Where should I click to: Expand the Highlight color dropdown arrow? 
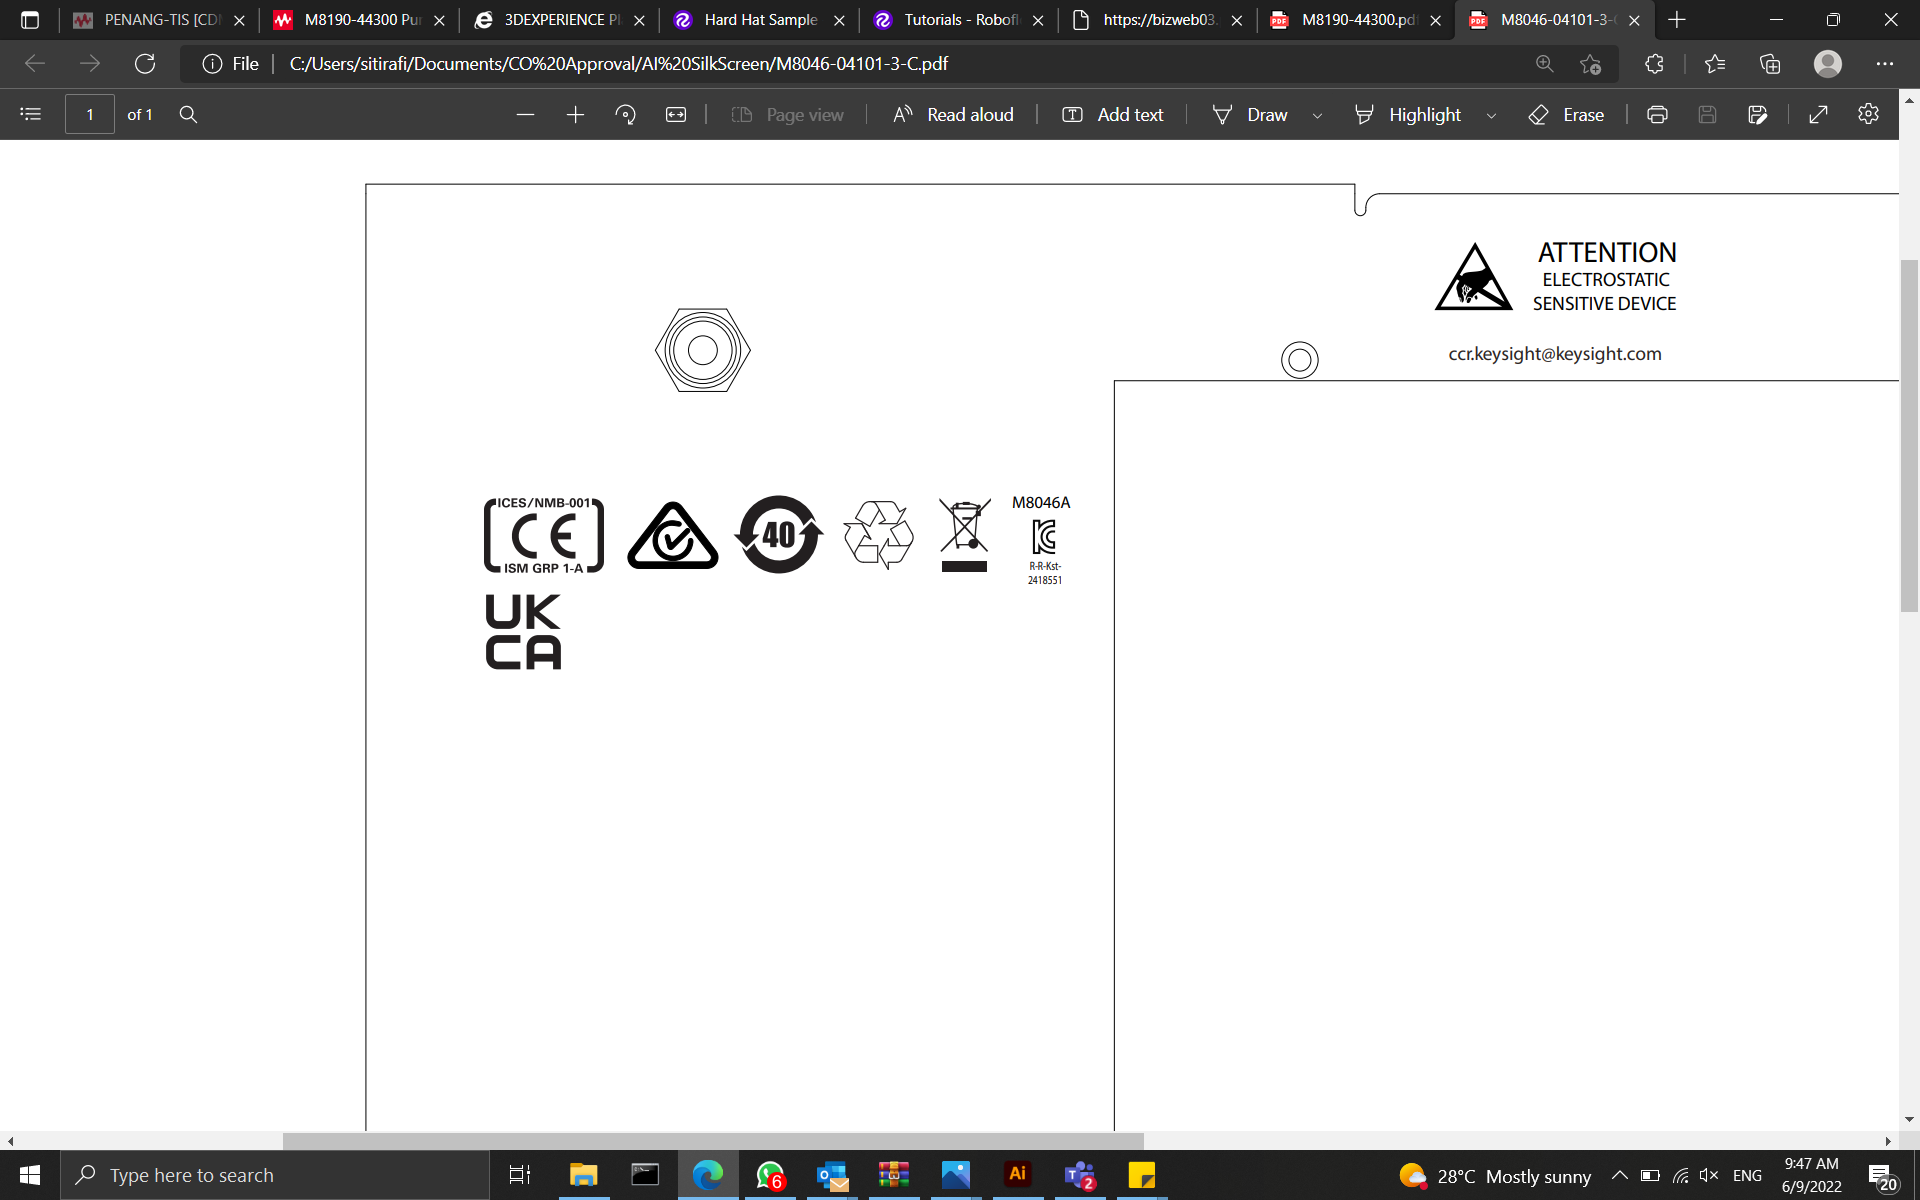[1491, 116]
